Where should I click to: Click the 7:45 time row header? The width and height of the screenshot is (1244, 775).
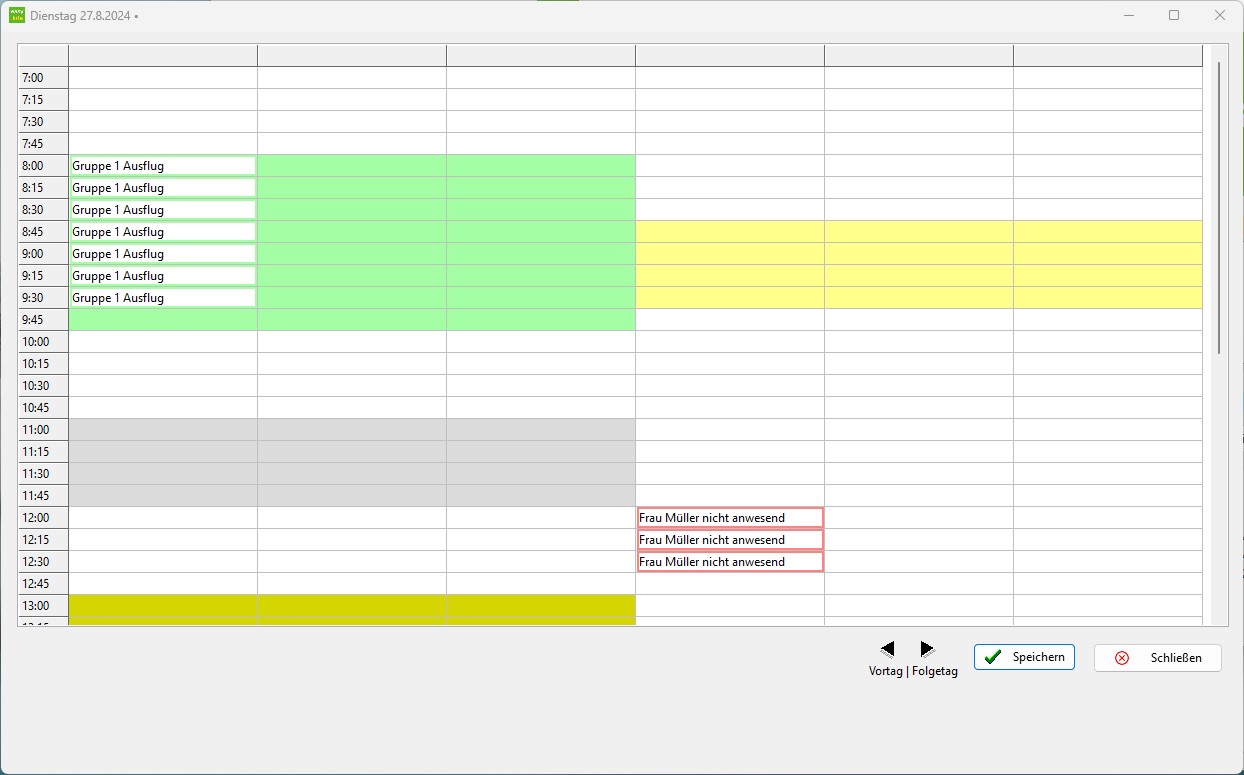pos(43,144)
